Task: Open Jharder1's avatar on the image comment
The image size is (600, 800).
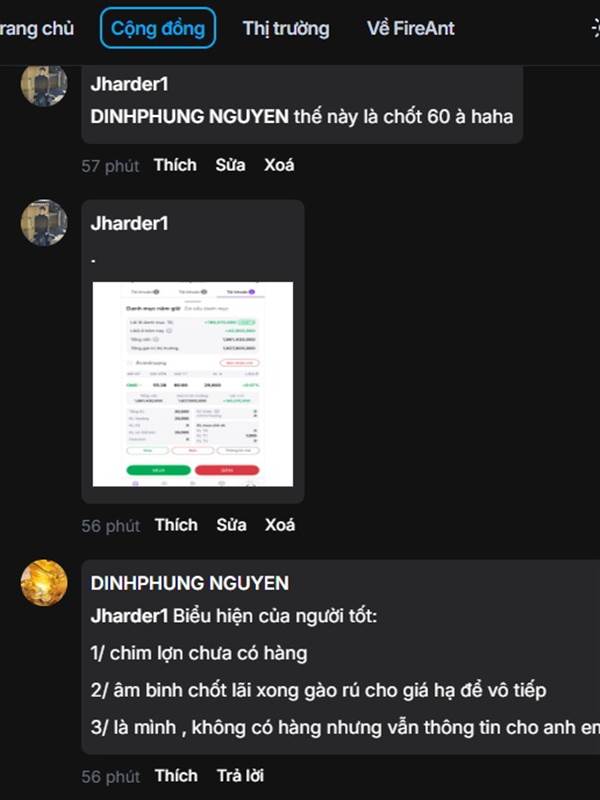Action: (44, 223)
